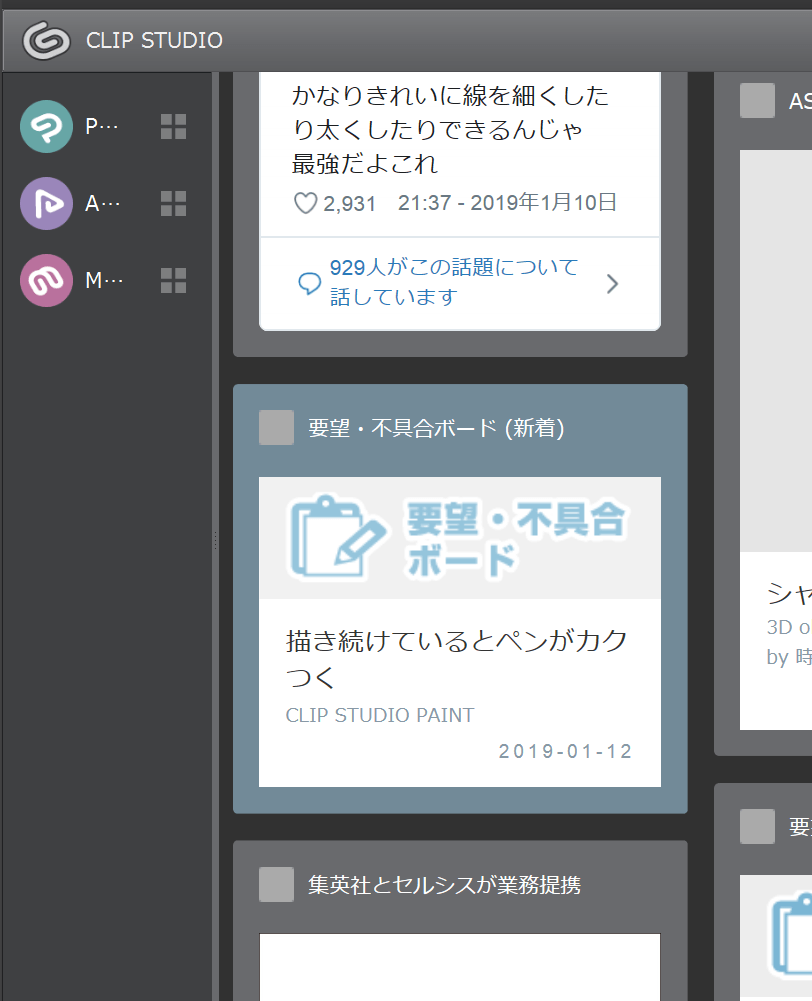
Task: Click the CLIP STUDIO title text
Action: (154, 40)
